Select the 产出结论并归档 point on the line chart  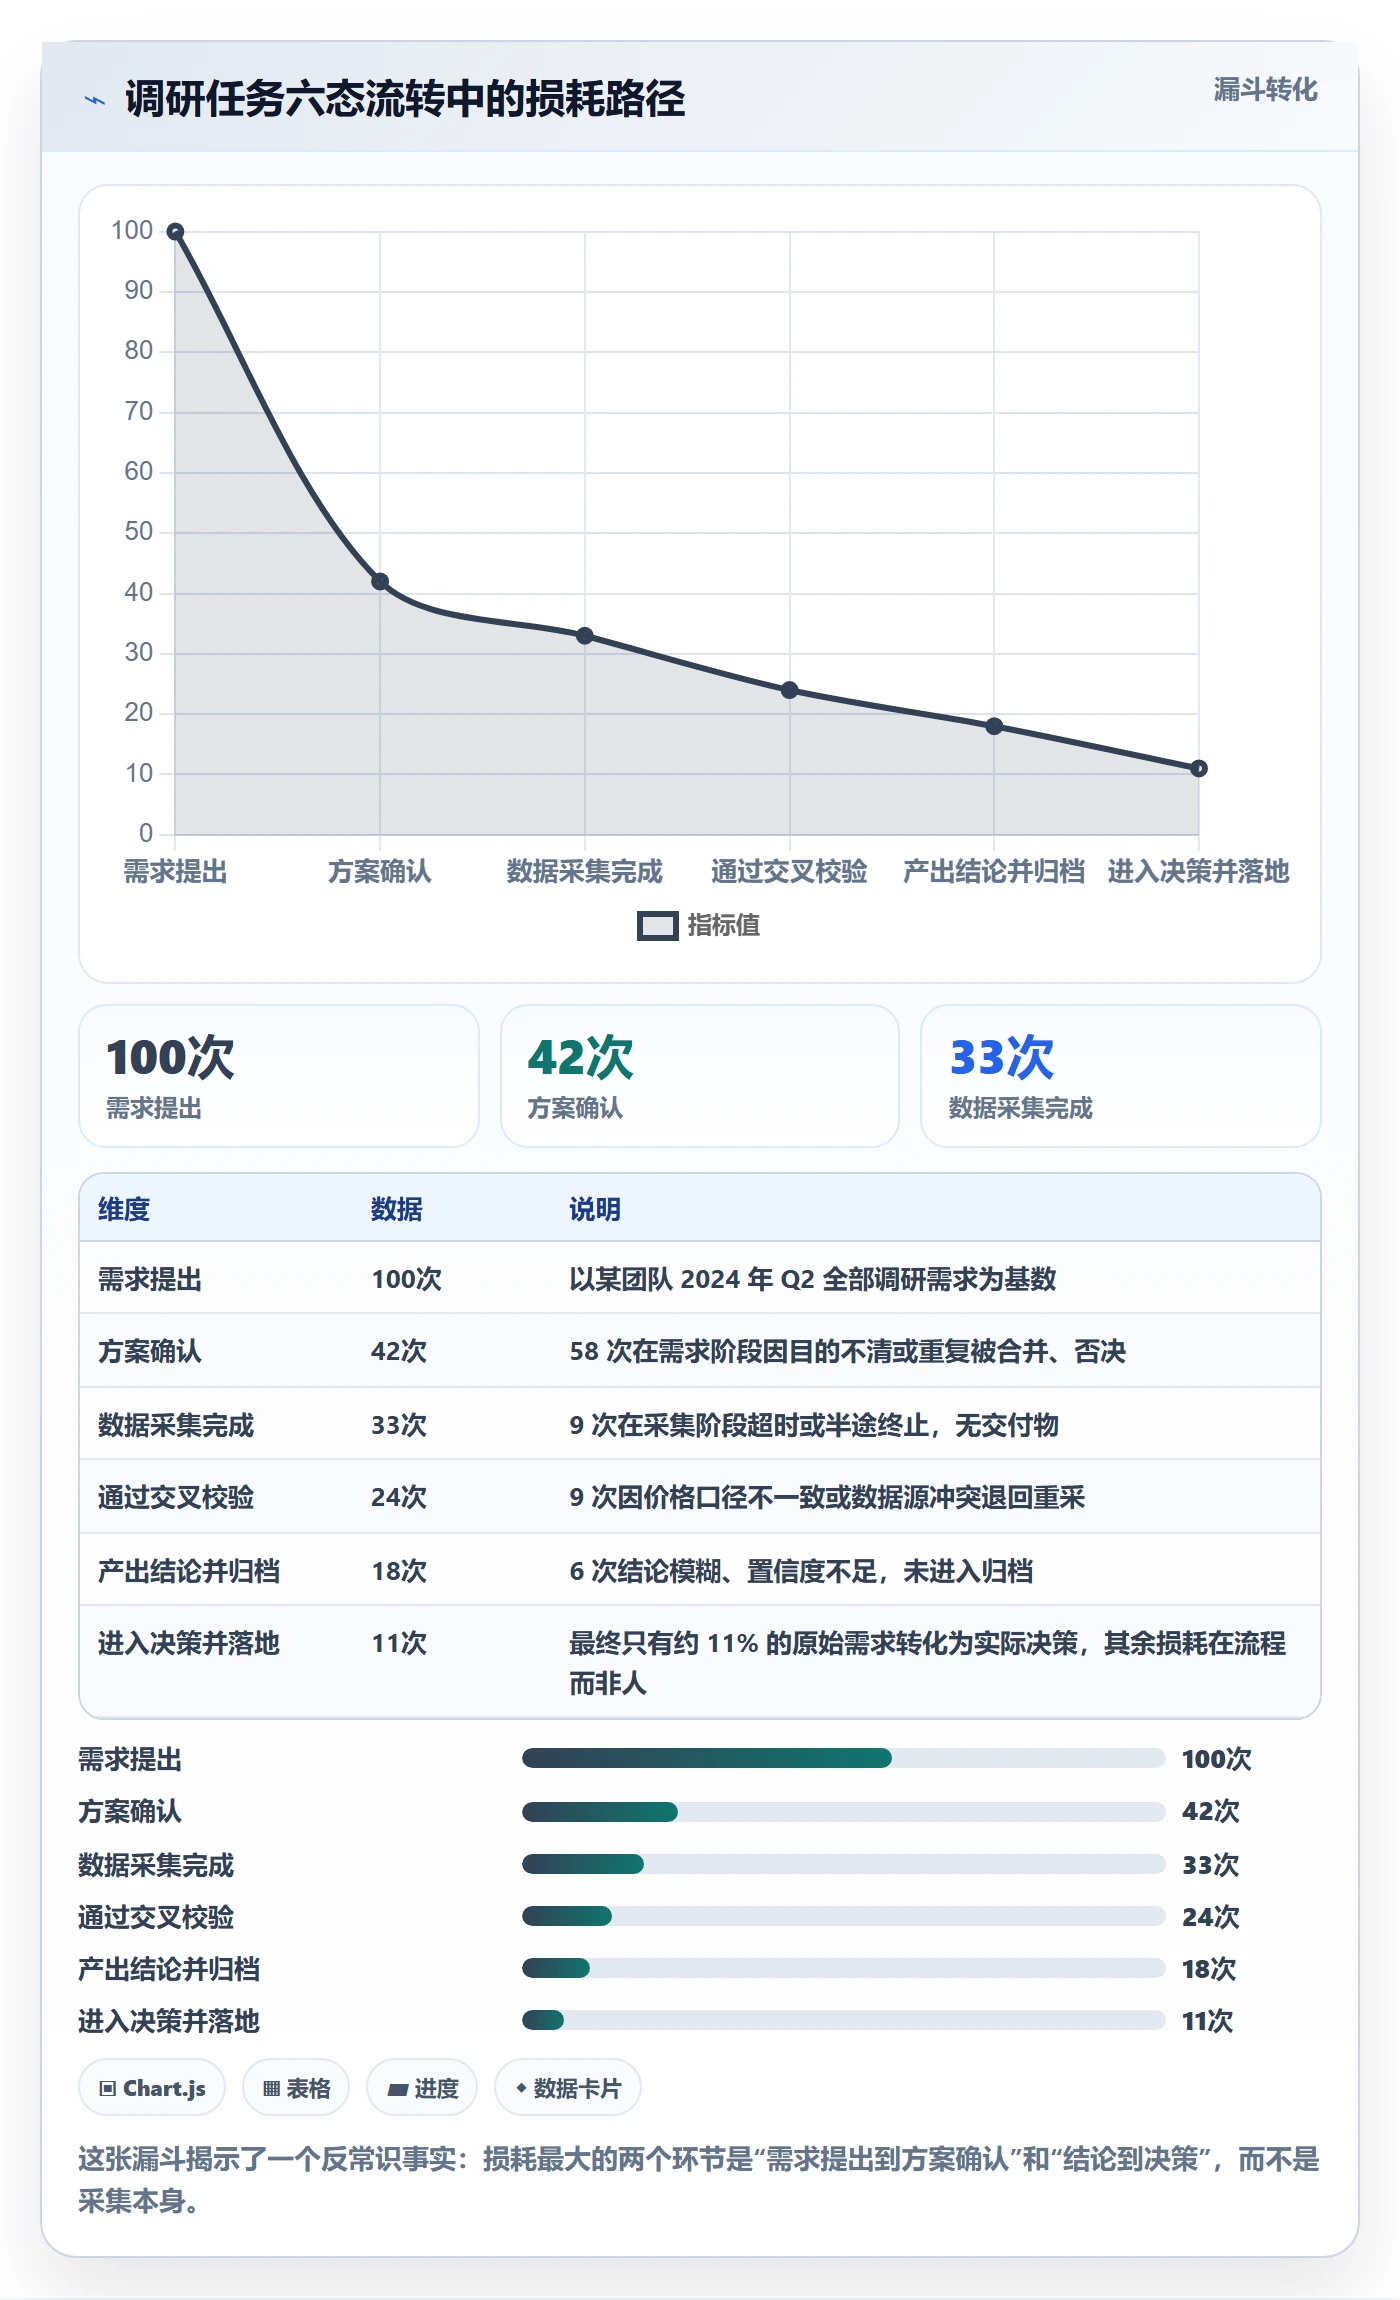(x=994, y=726)
